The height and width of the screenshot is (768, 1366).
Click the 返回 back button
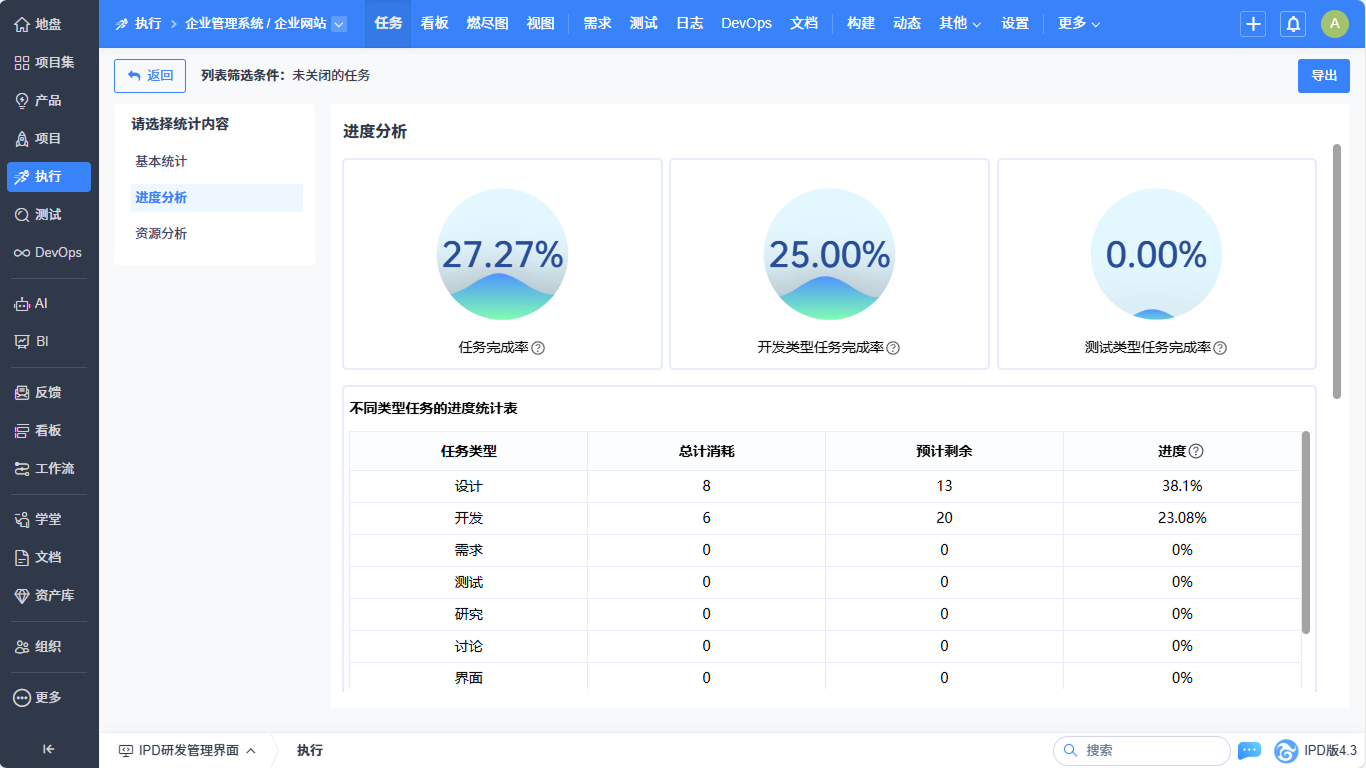click(x=150, y=76)
